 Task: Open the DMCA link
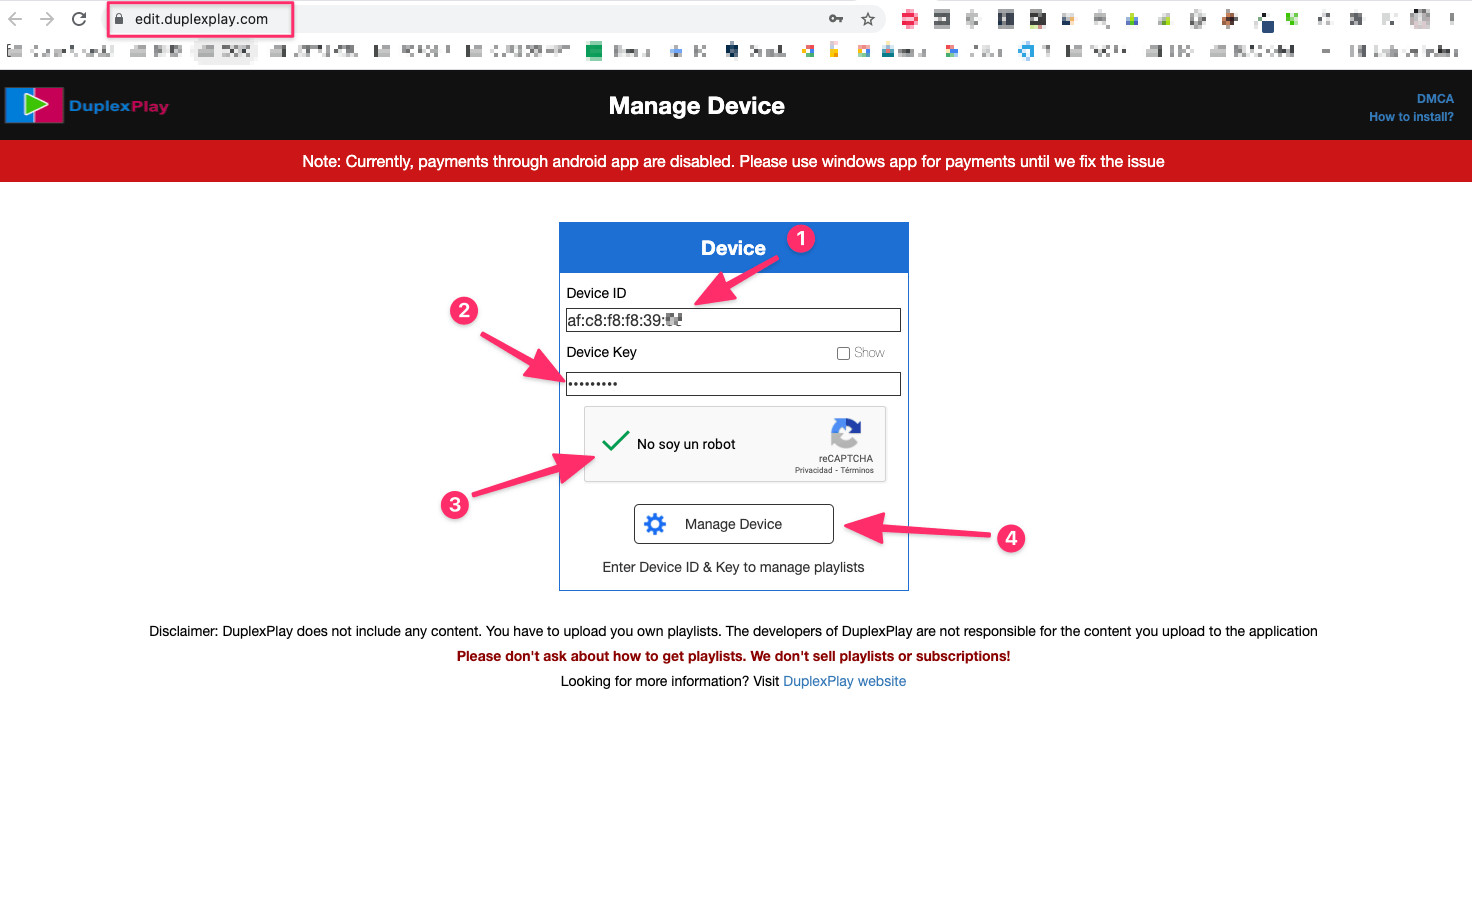1435,99
